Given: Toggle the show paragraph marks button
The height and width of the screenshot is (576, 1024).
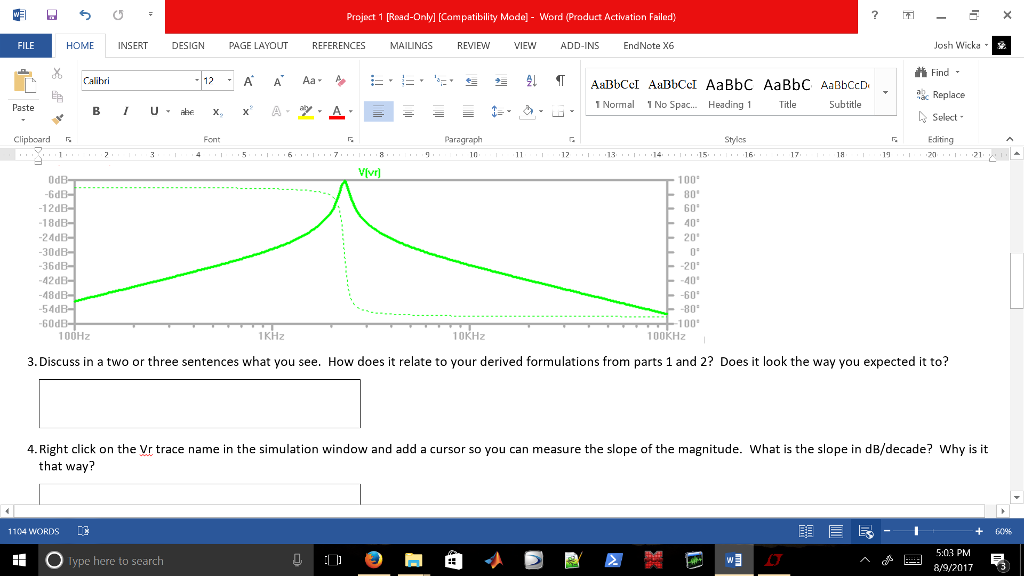Looking at the screenshot, I should tap(560, 80).
